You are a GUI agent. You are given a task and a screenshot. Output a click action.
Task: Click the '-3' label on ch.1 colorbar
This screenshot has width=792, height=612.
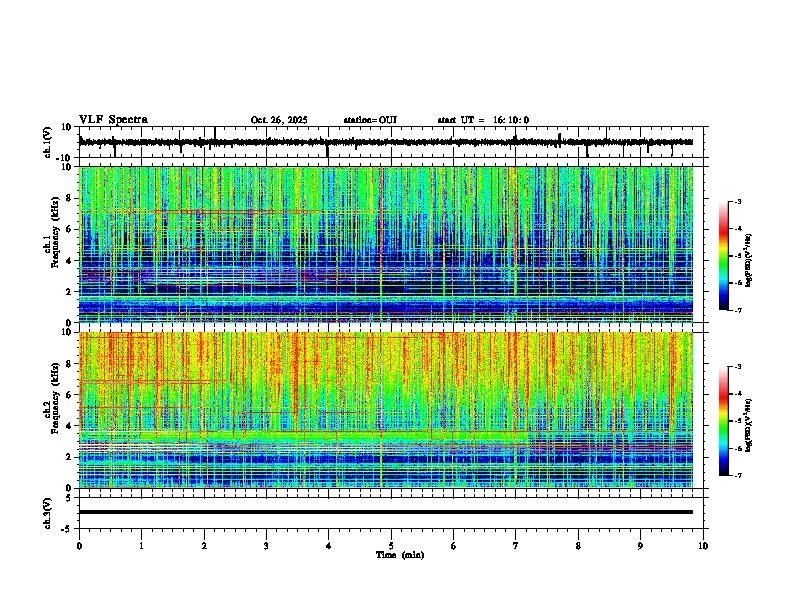[737, 202]
